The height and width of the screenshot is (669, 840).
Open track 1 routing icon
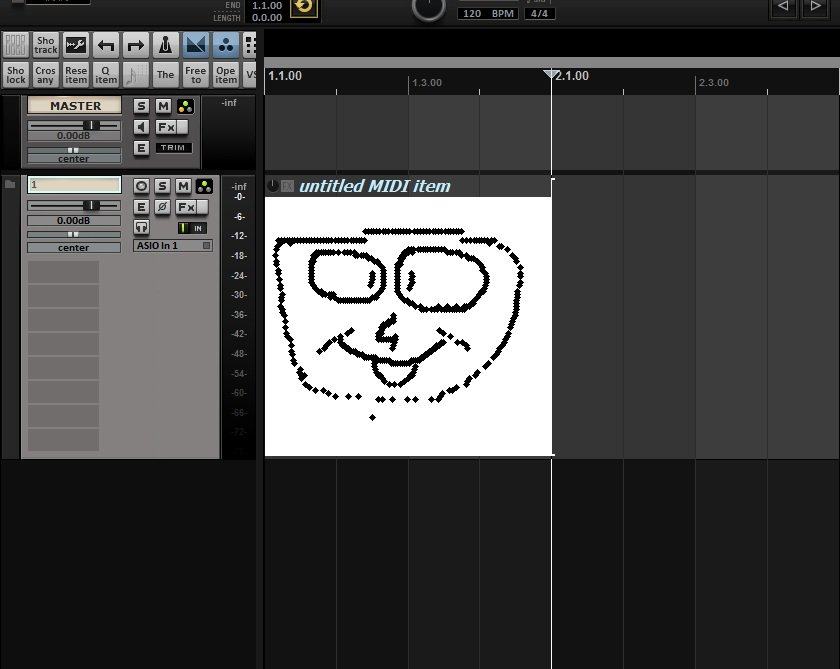coord(204,186)
